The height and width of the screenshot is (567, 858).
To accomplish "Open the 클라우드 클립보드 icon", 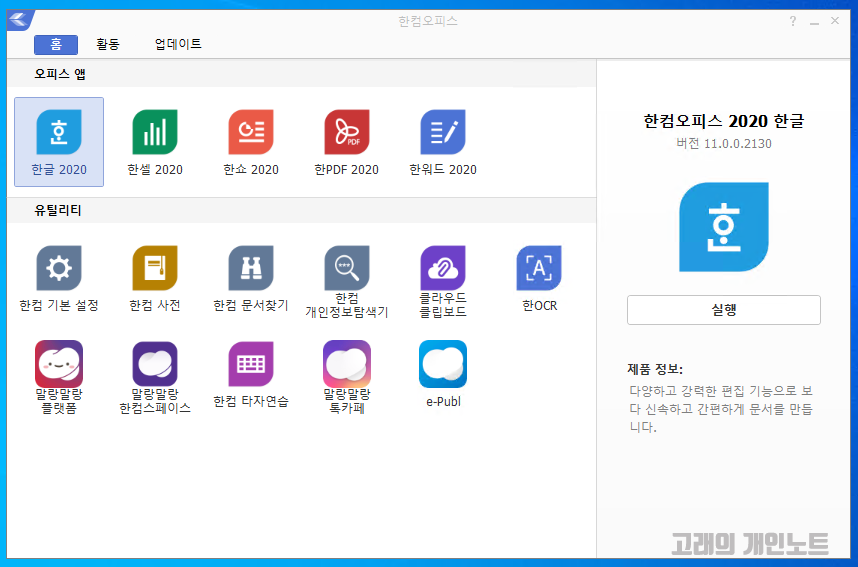I will point(443,268).
